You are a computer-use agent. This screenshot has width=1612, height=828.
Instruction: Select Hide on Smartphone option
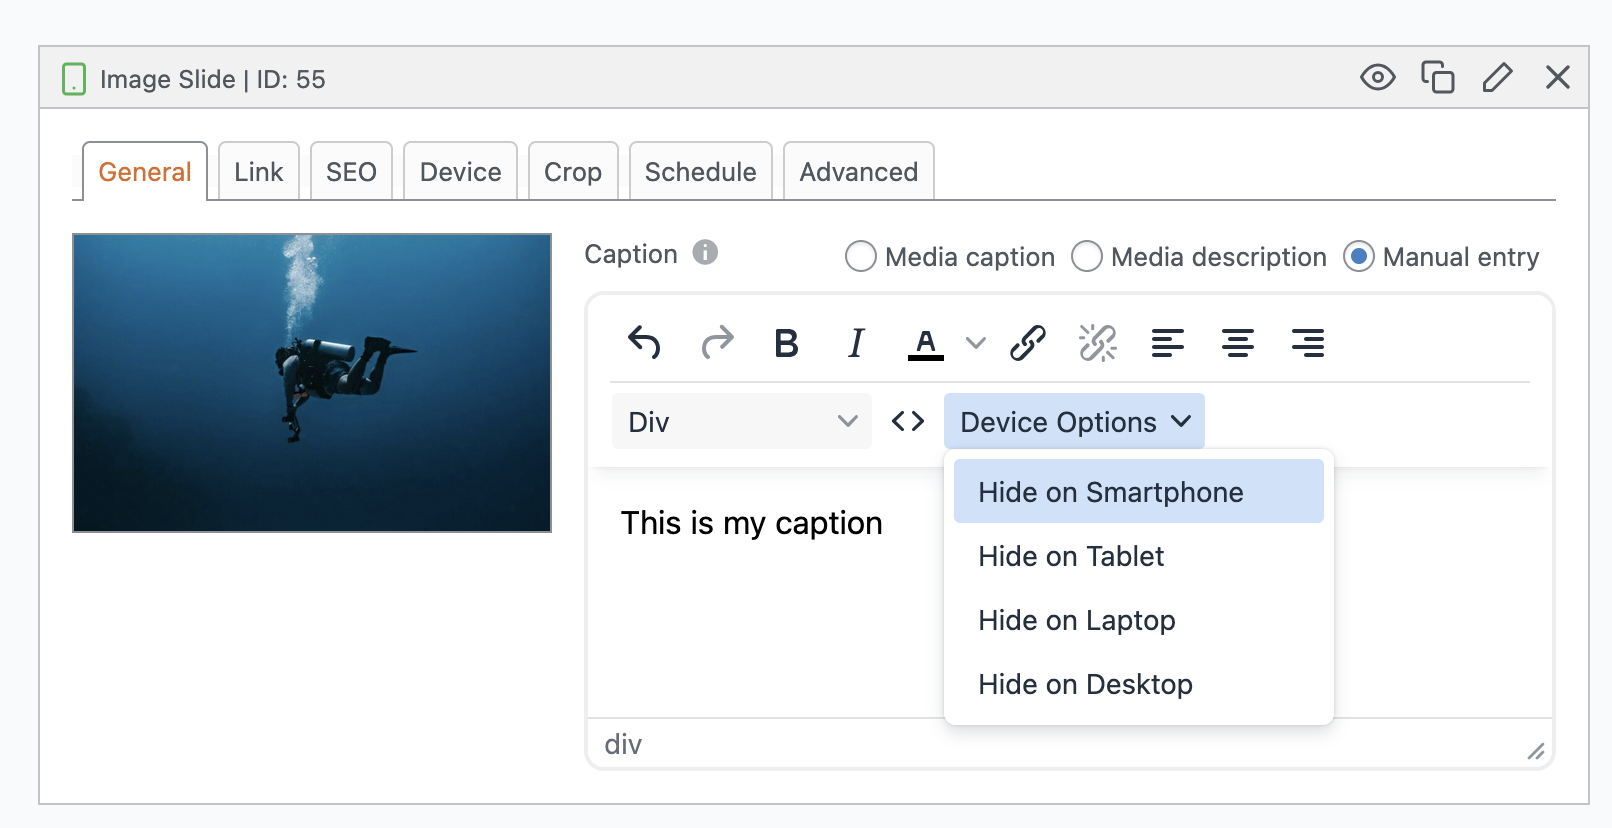coord(1110,492)
